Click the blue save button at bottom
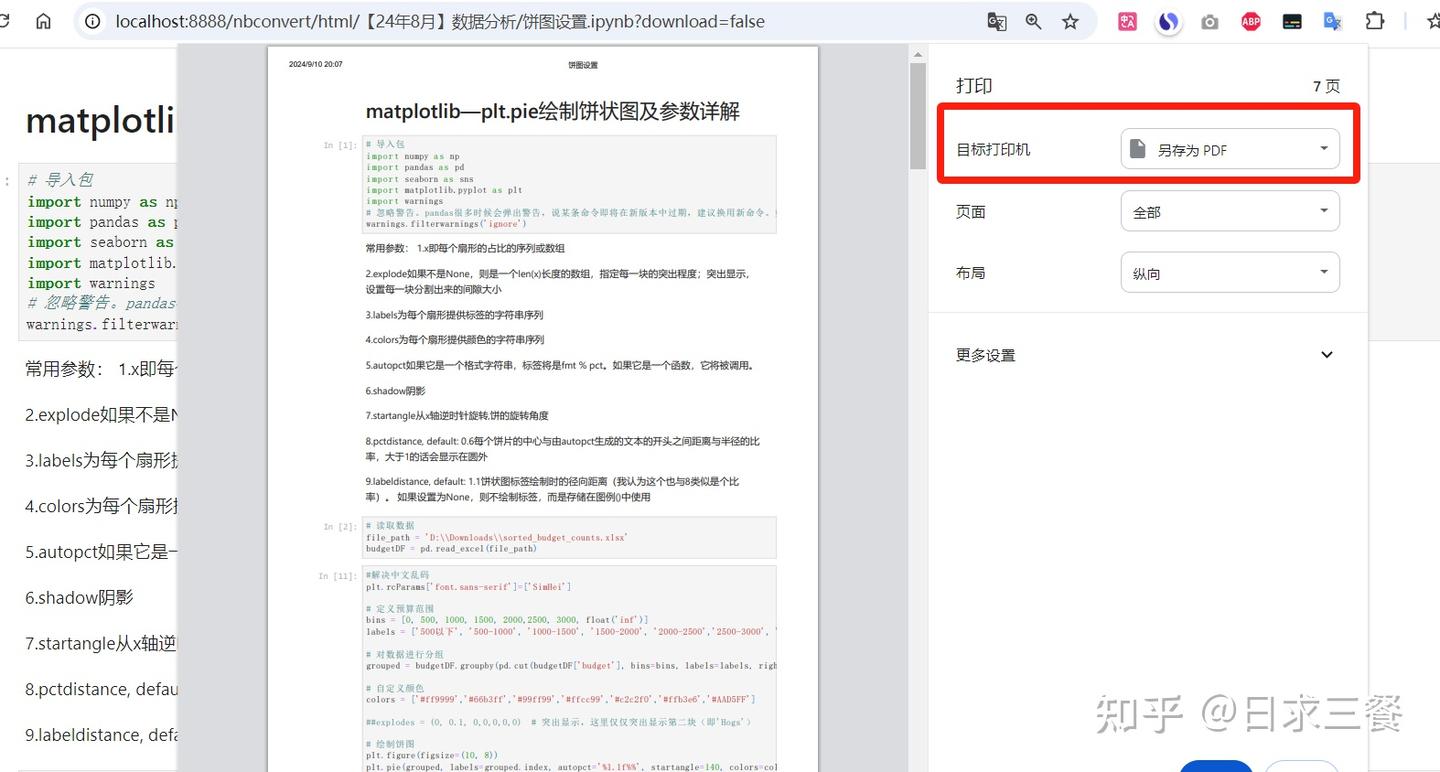 coord(1216,768)
